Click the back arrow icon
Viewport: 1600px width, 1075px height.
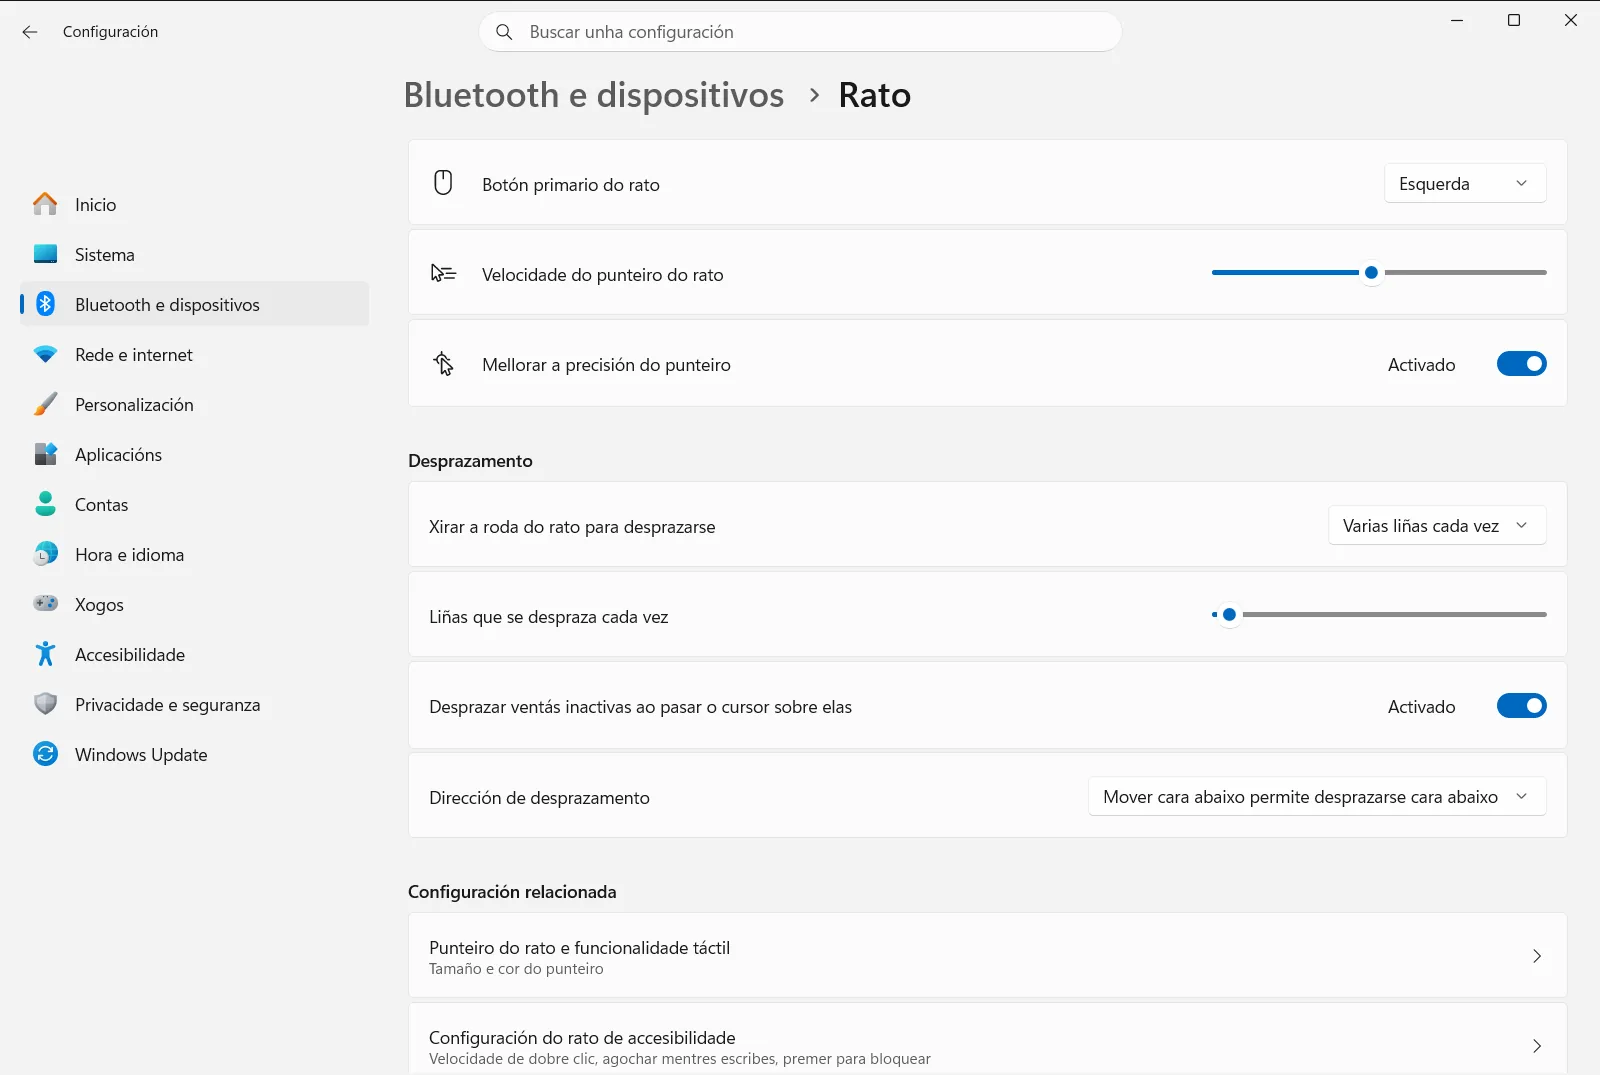click(30, 32)
